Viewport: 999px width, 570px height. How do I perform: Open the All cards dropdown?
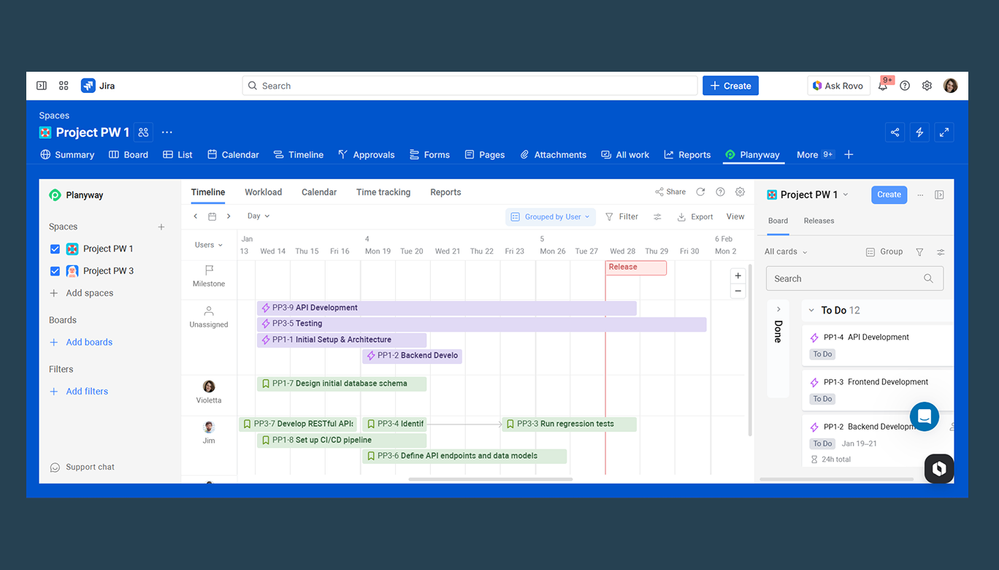point(786,252)
